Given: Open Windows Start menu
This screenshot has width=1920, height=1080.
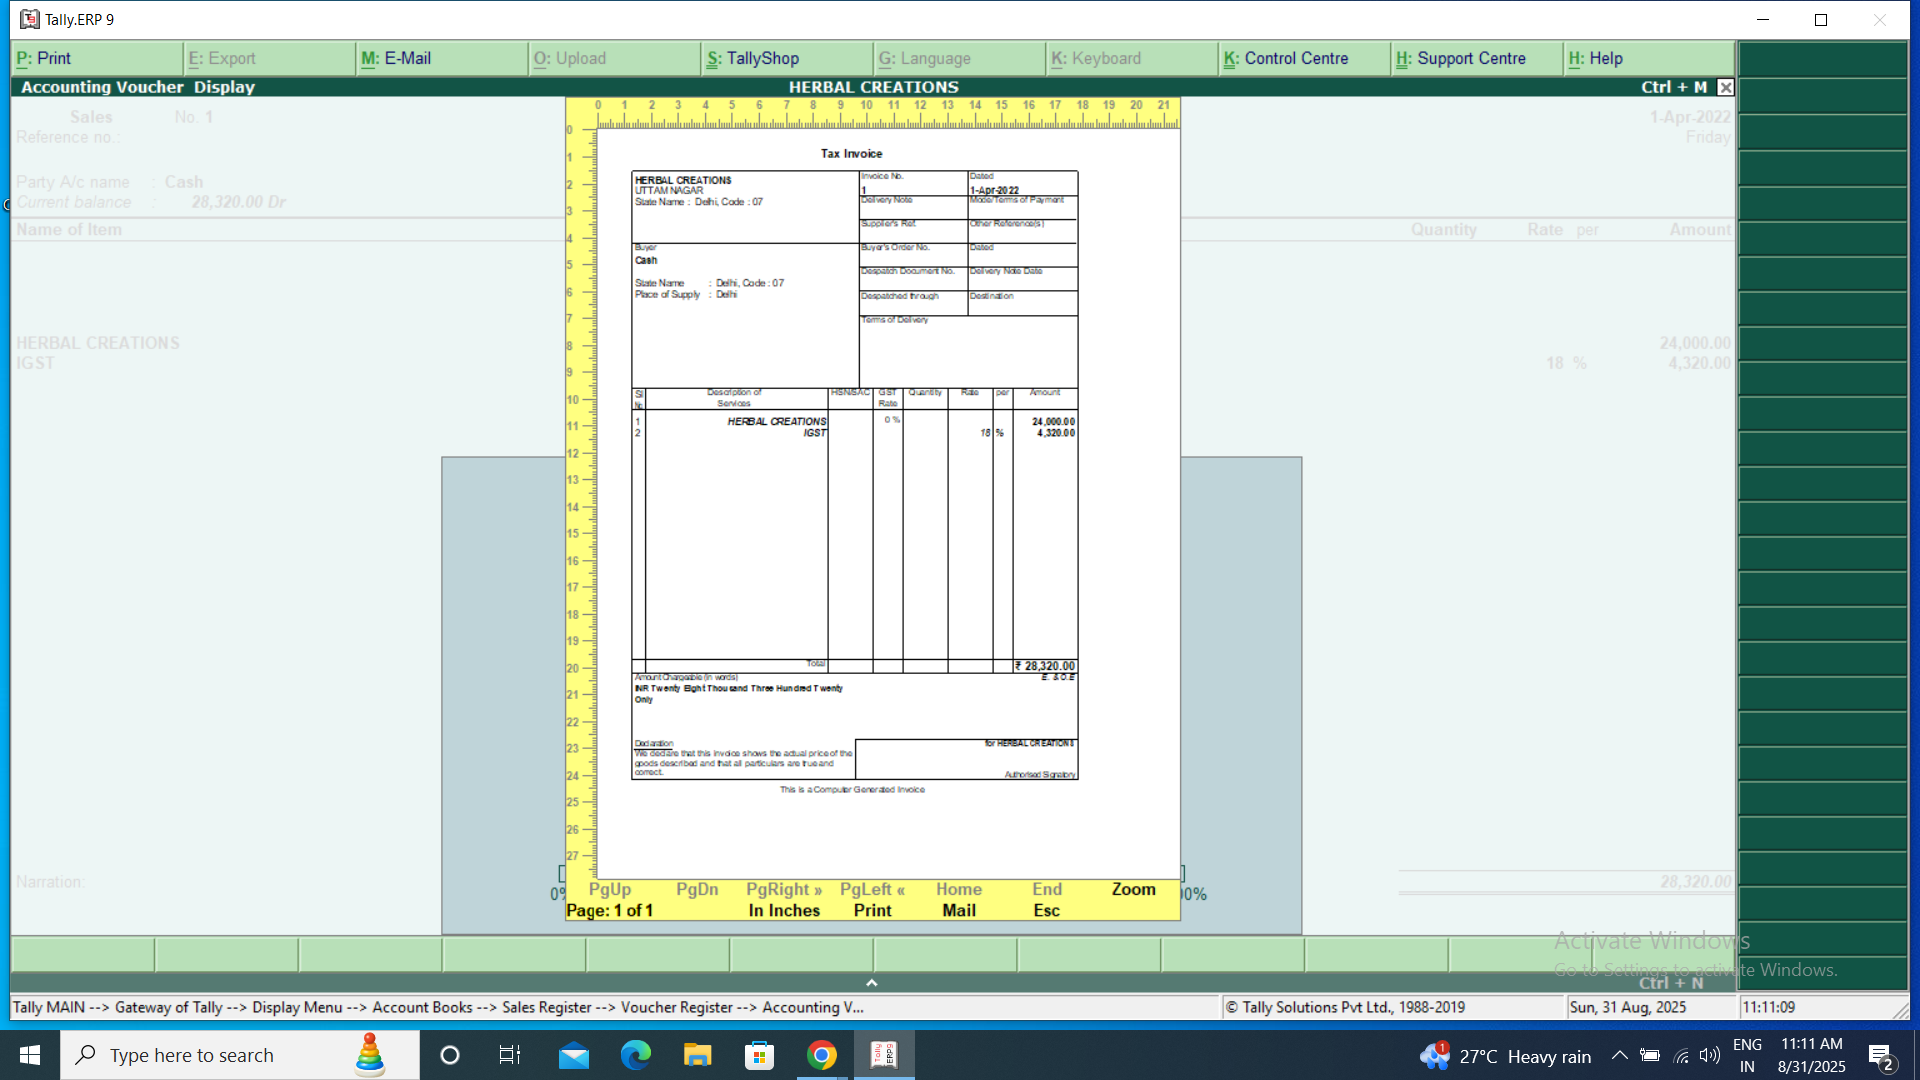Looking at the screenshot, I should [30, 1055].
